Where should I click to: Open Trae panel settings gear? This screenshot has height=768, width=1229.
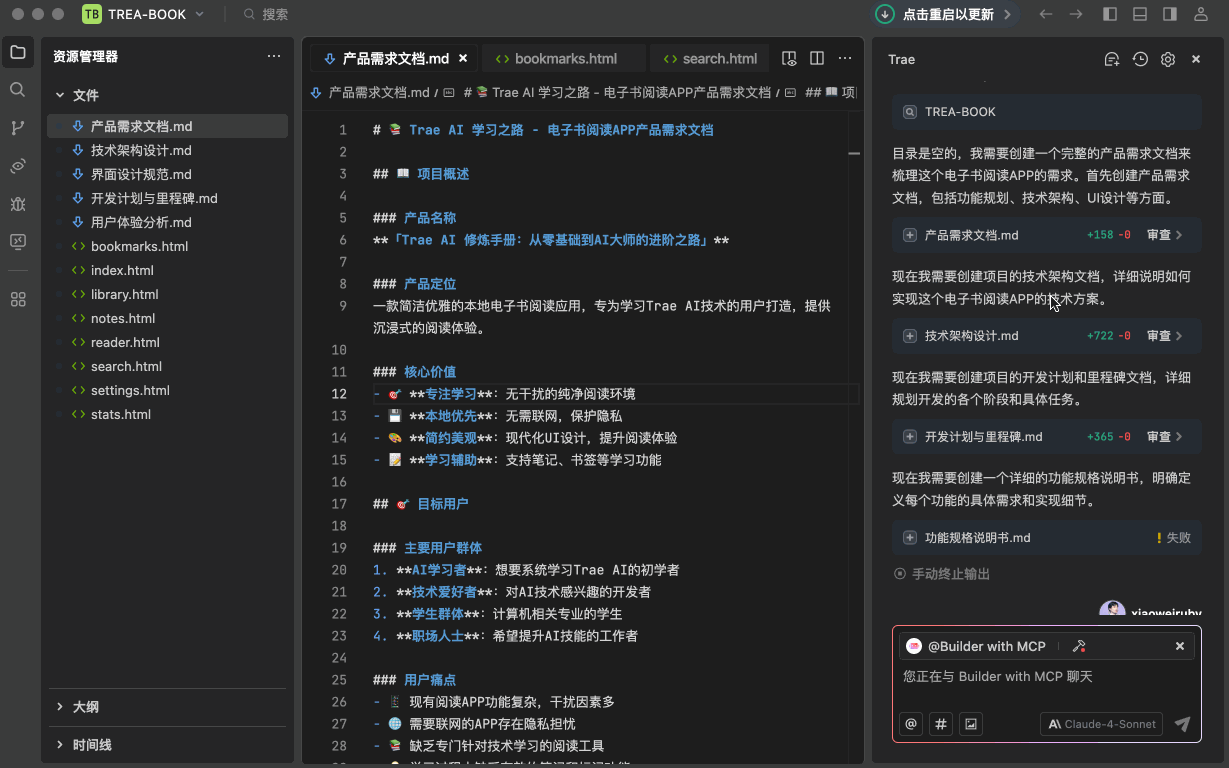(x=1168, y=59)
